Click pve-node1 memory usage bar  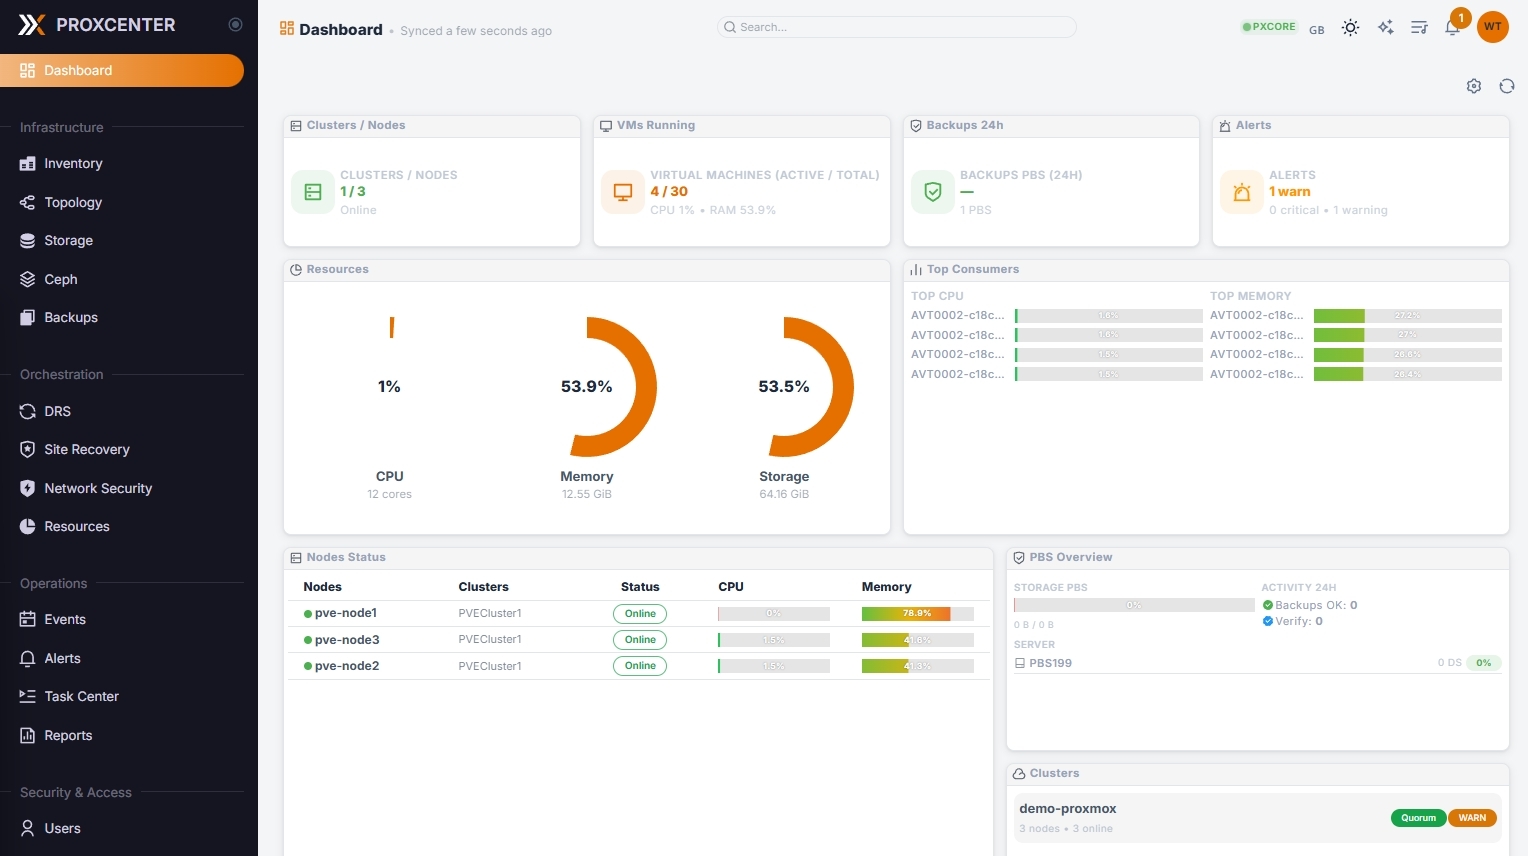pyautogui.click(x=917, y=614)
